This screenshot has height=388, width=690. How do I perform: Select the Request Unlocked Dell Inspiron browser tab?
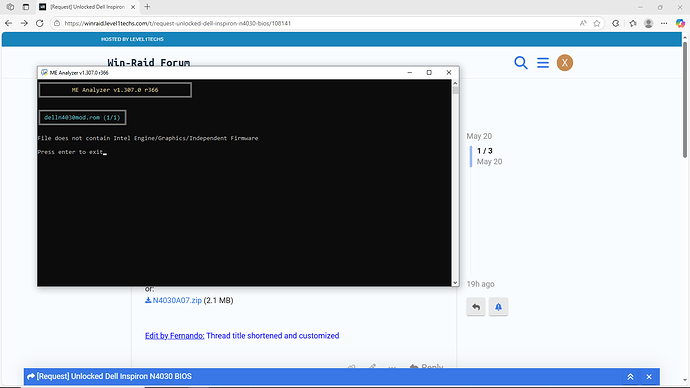(87, 7)
